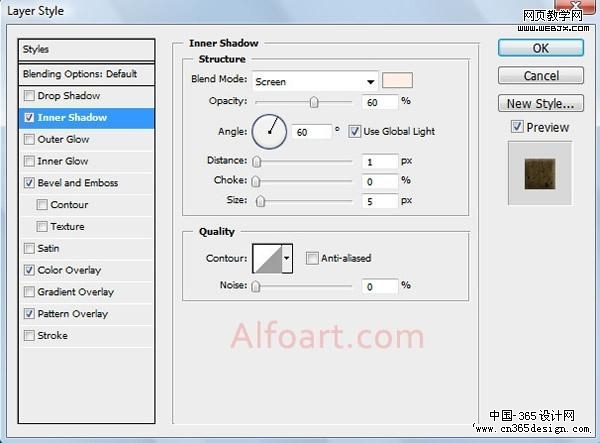This screenshot has height=443, width=600.
Task: Click the Noise value field
Action: 380,286
